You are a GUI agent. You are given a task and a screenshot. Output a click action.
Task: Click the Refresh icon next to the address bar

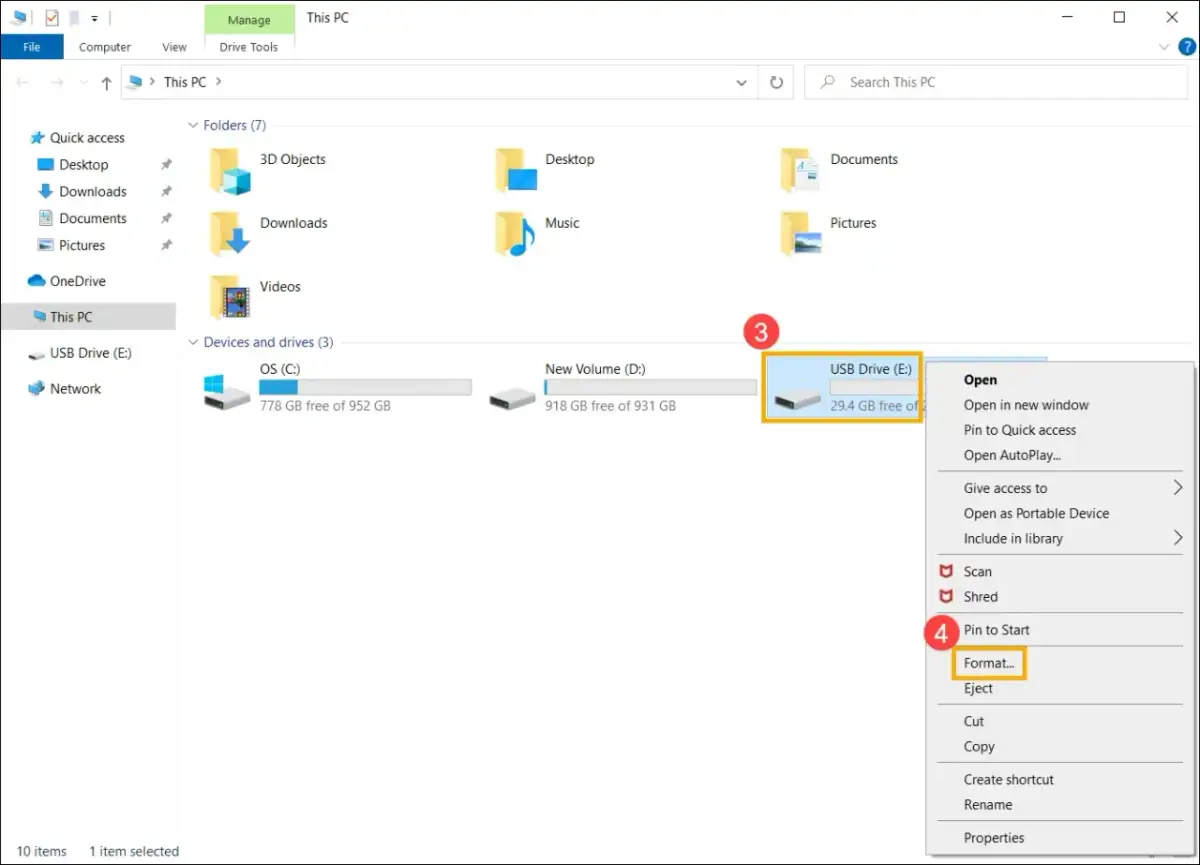click(x=776, y=82)
